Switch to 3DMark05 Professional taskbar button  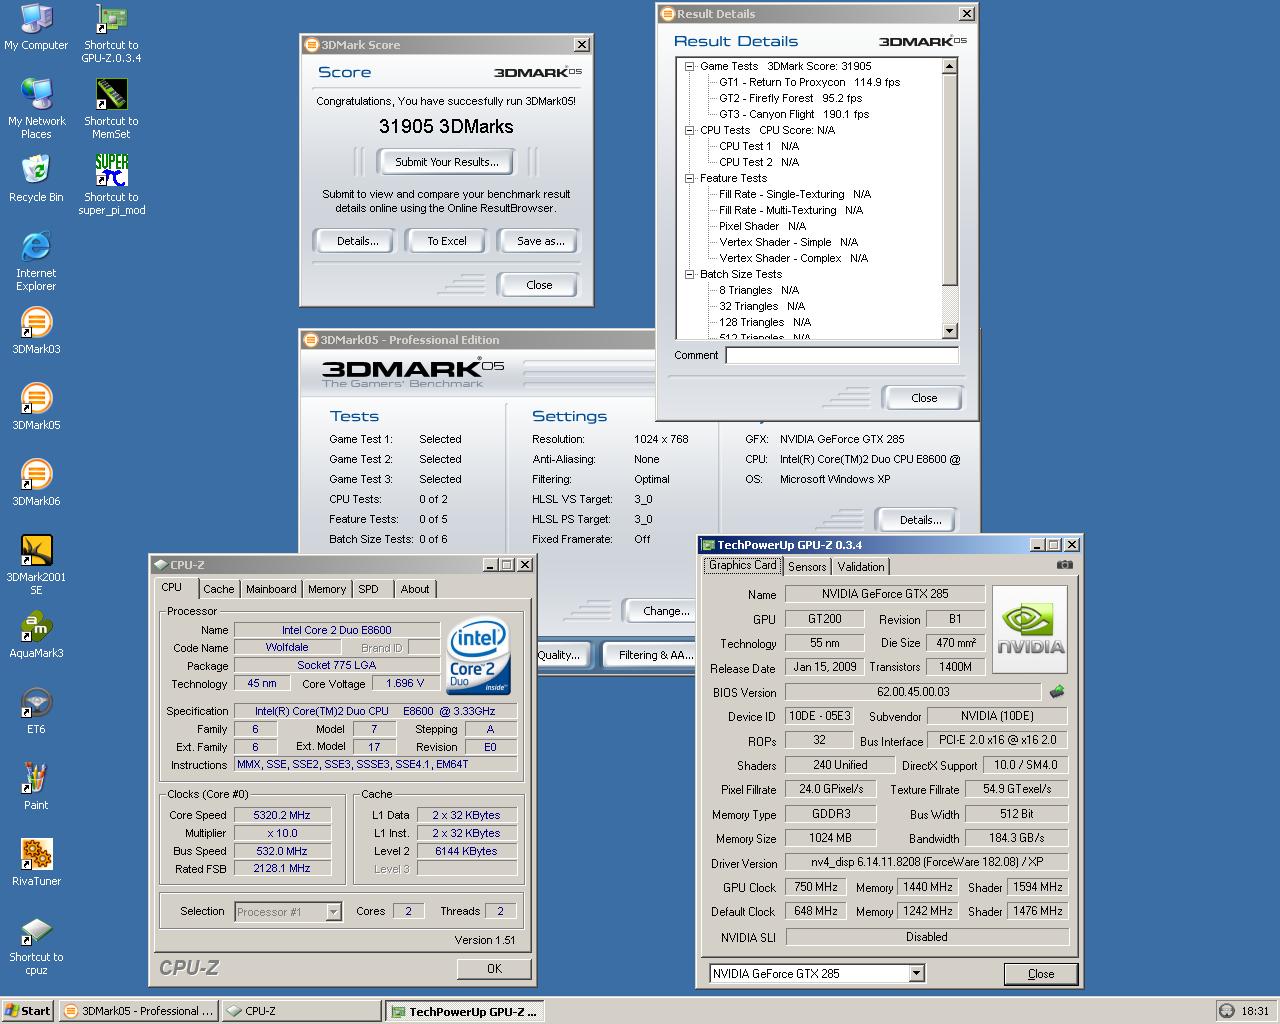[x=138, y=1011]
